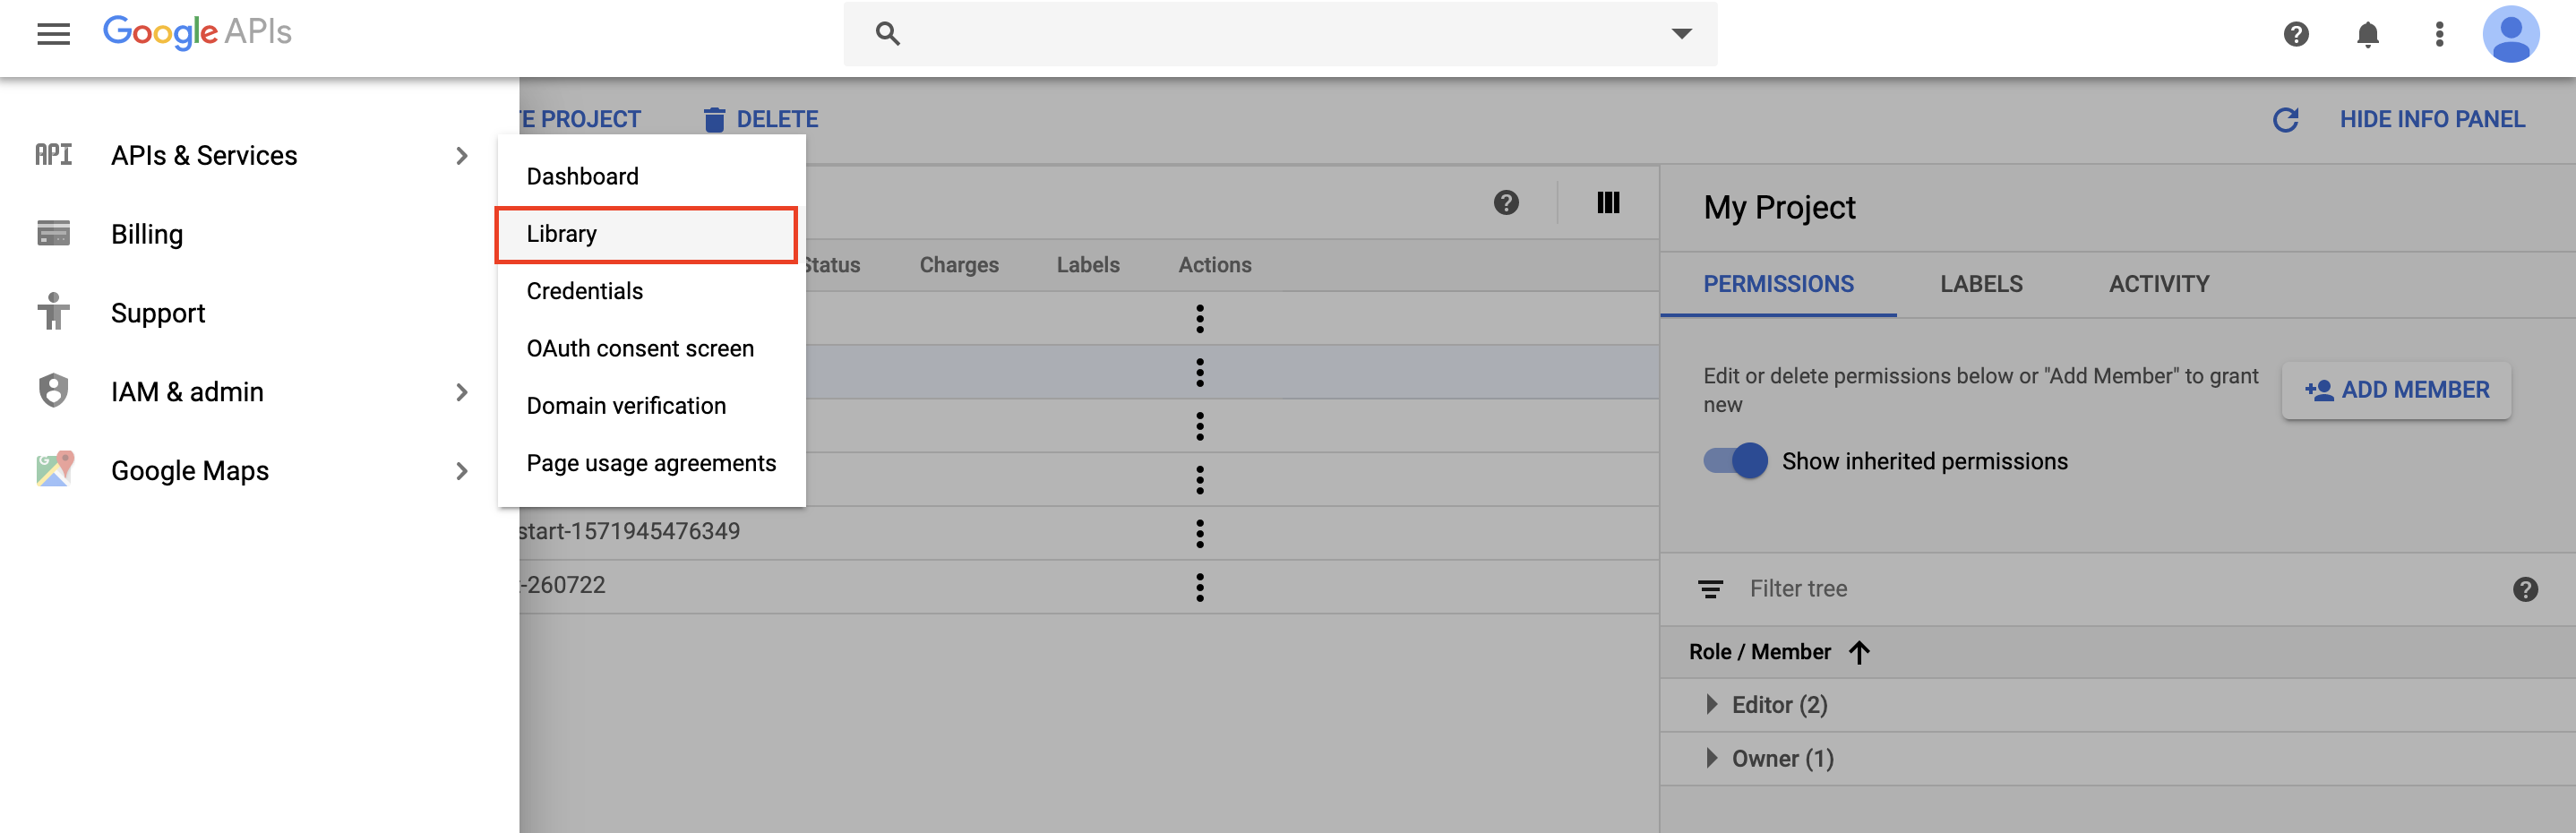The height and width of the screenshot is (833, 2576).
Task: Open Billing from the sidebar
Action: 147,235
